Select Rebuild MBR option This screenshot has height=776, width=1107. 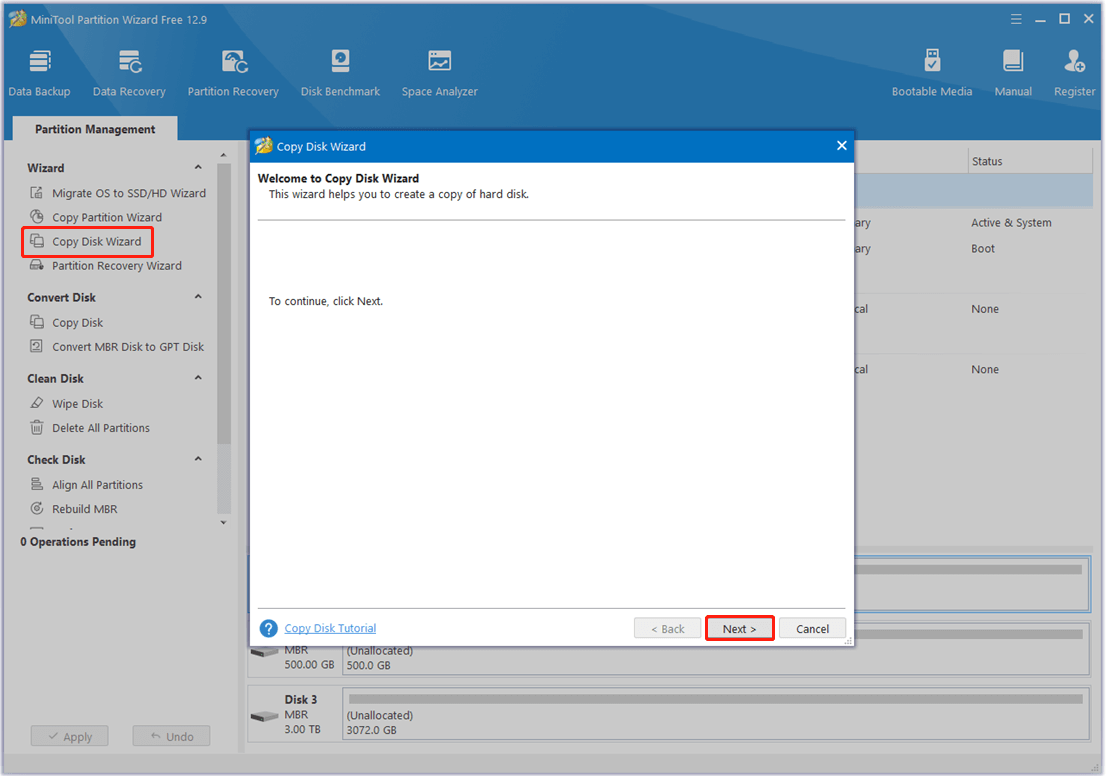(x=85, y=509)
